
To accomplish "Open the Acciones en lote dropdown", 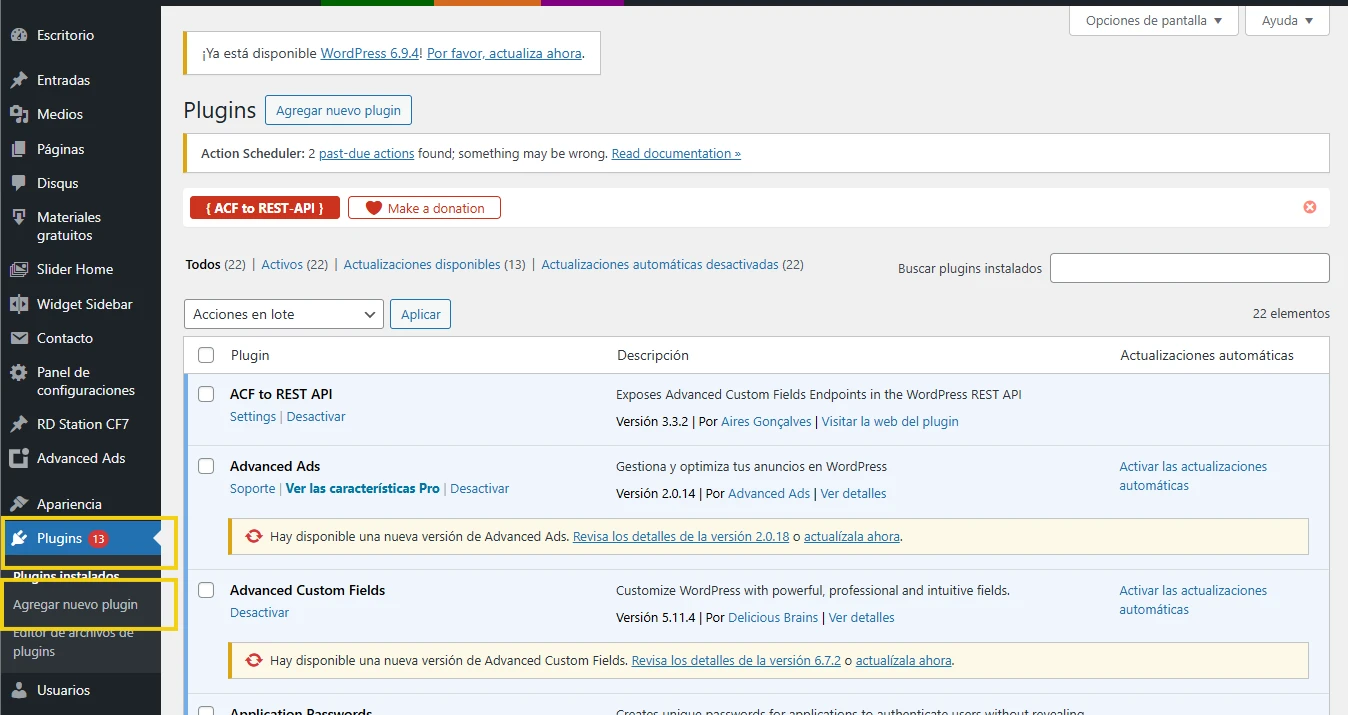I will click(x=283, y=314).
